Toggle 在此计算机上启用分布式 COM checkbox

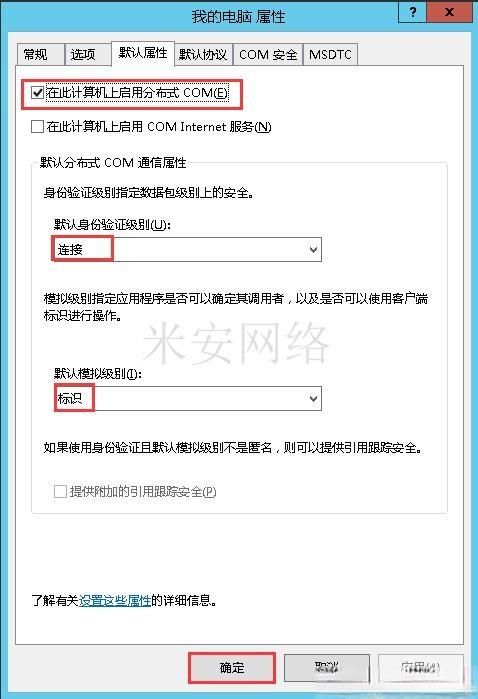pos(37,93)
